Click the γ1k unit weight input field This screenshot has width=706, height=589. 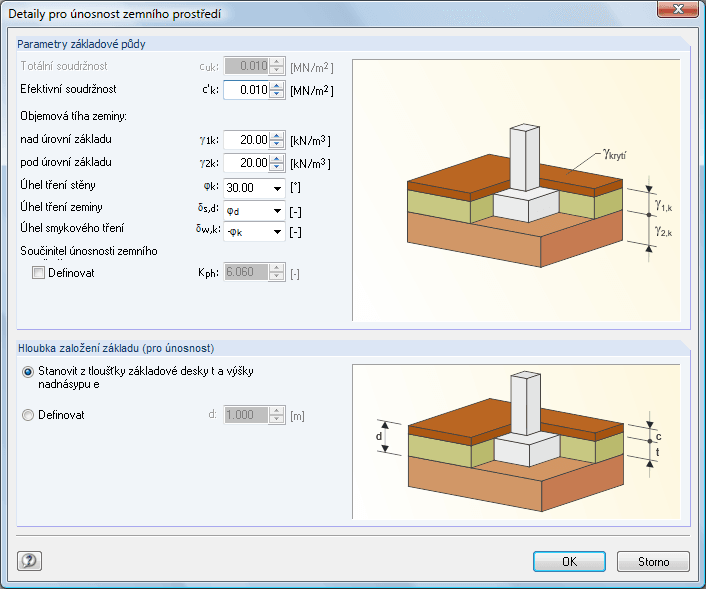tap(246, 140)
